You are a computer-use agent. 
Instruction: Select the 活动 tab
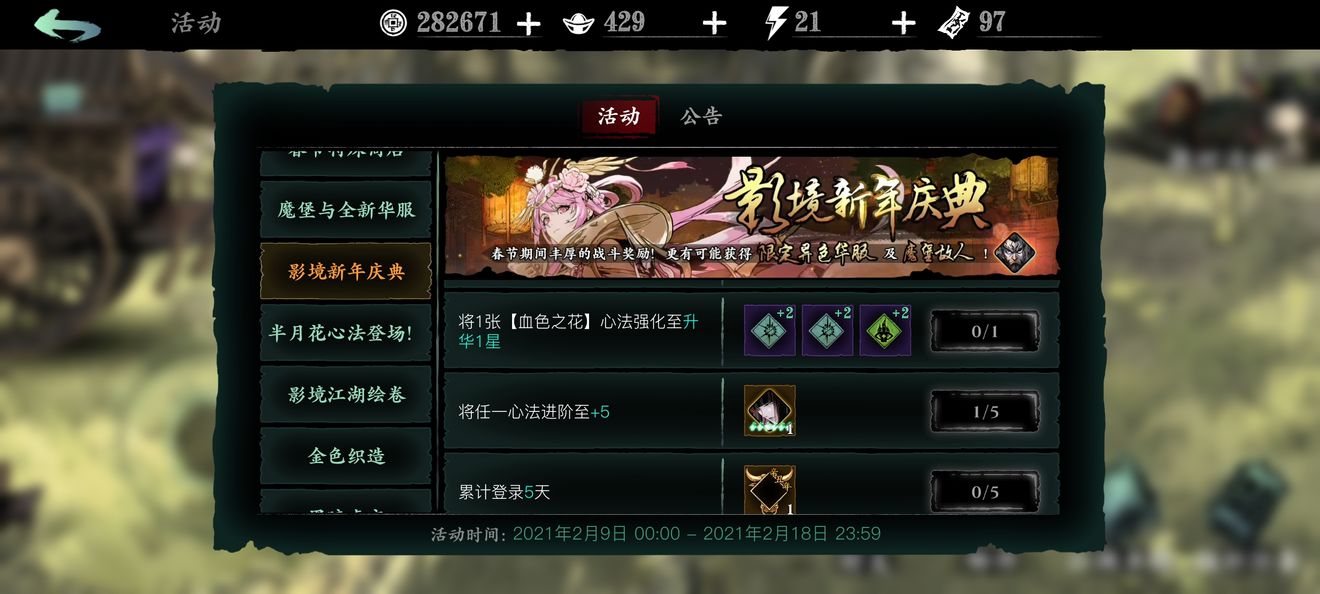pos(619,117)
